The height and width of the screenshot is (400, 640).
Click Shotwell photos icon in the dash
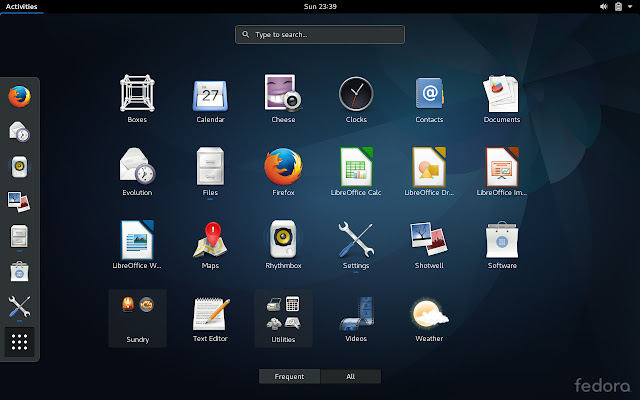19,202
